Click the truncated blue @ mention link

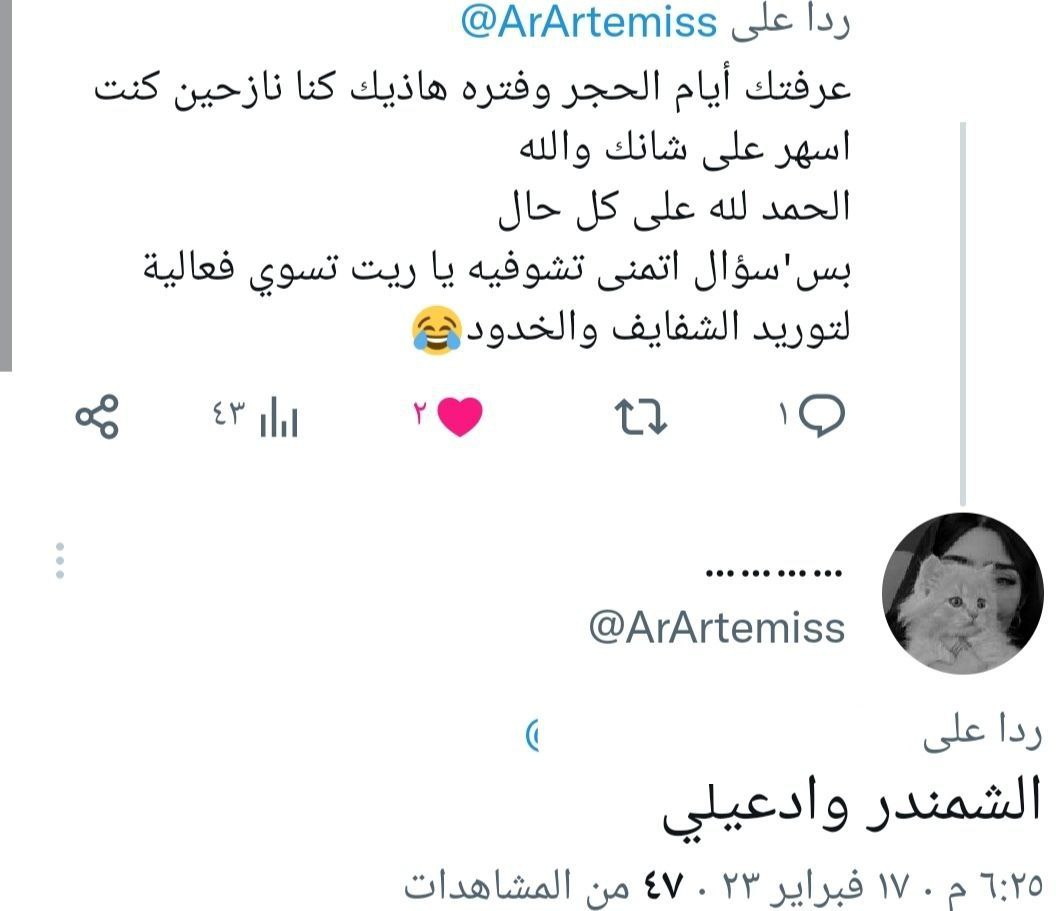click(532, 735)
